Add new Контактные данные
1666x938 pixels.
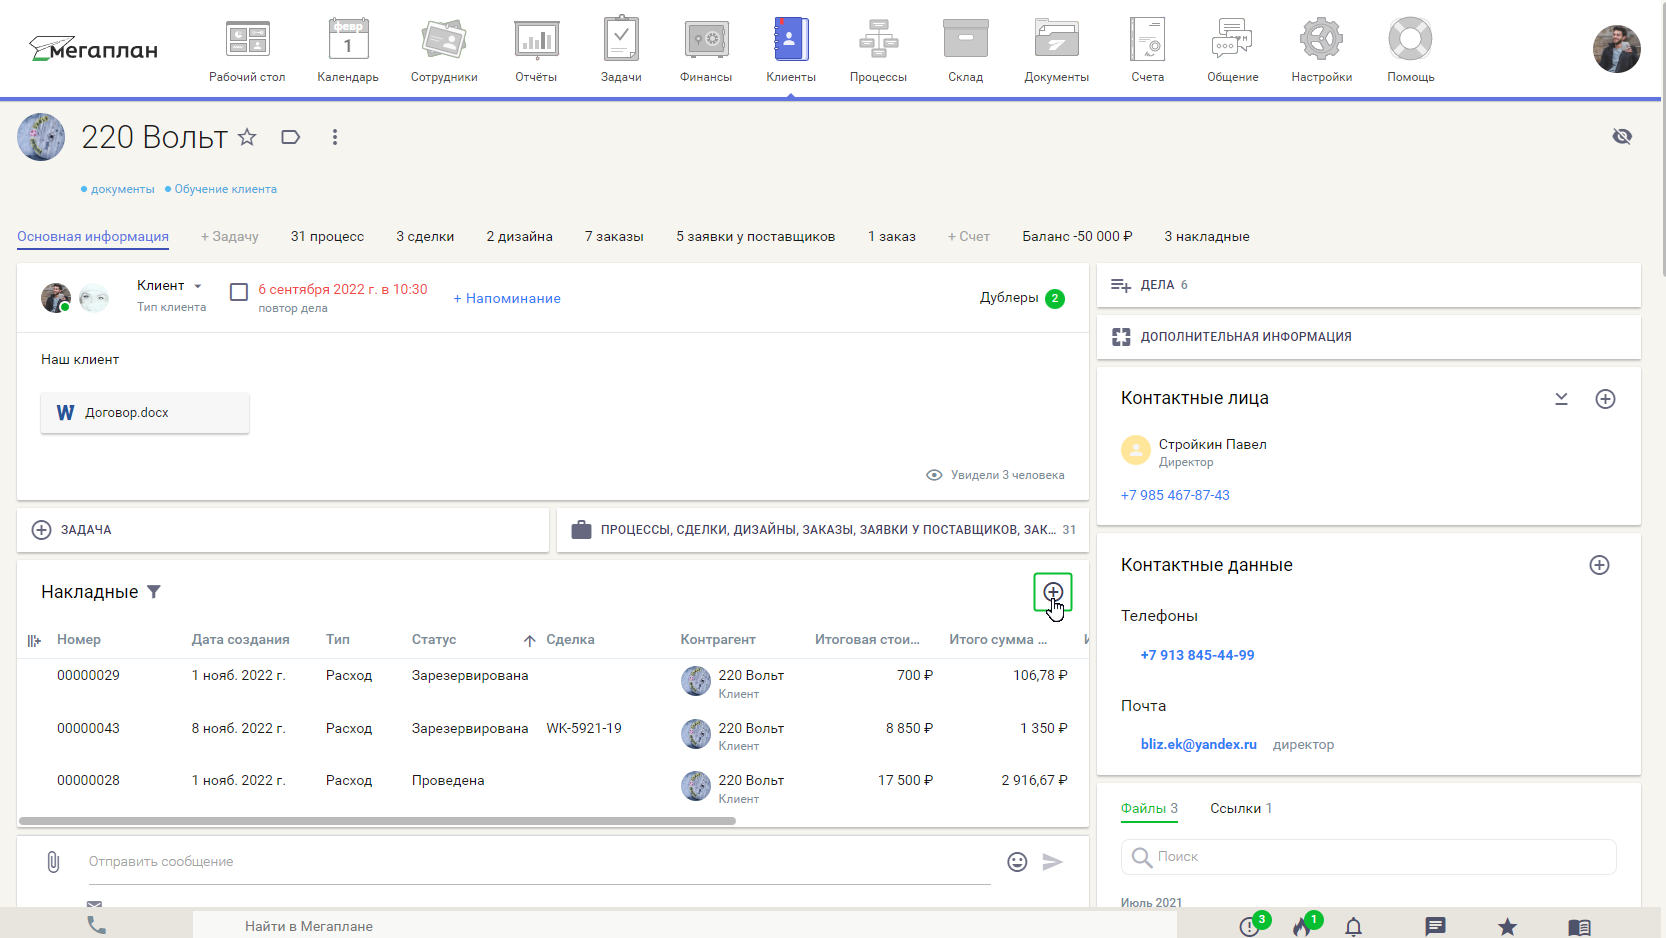point(1599,565)
